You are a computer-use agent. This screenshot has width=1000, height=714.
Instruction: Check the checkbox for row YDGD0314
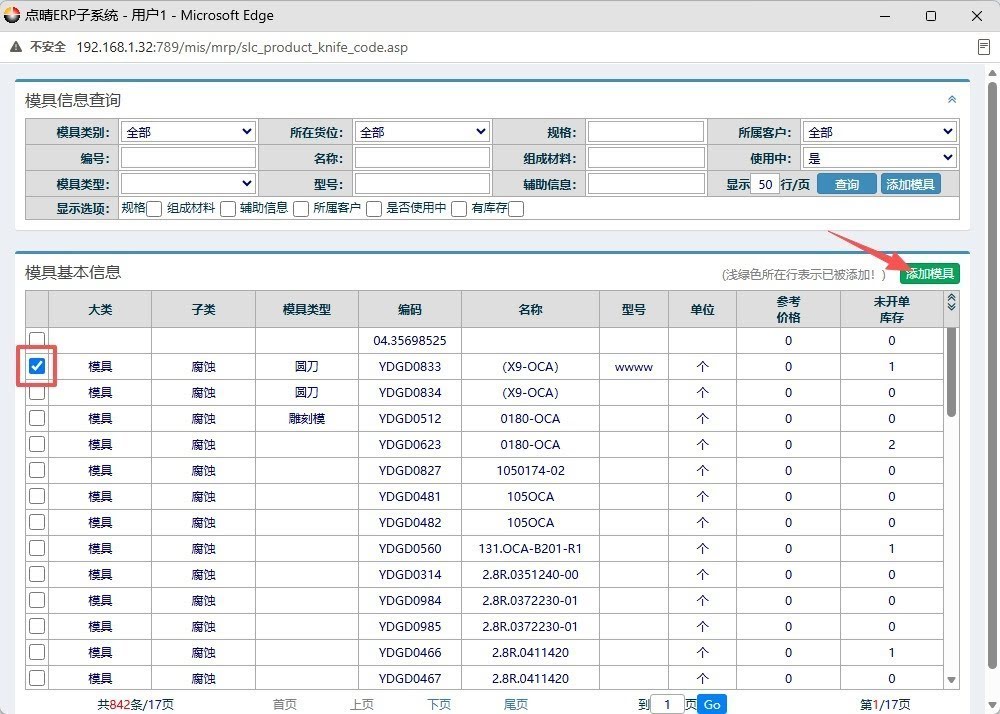(37, 574)
